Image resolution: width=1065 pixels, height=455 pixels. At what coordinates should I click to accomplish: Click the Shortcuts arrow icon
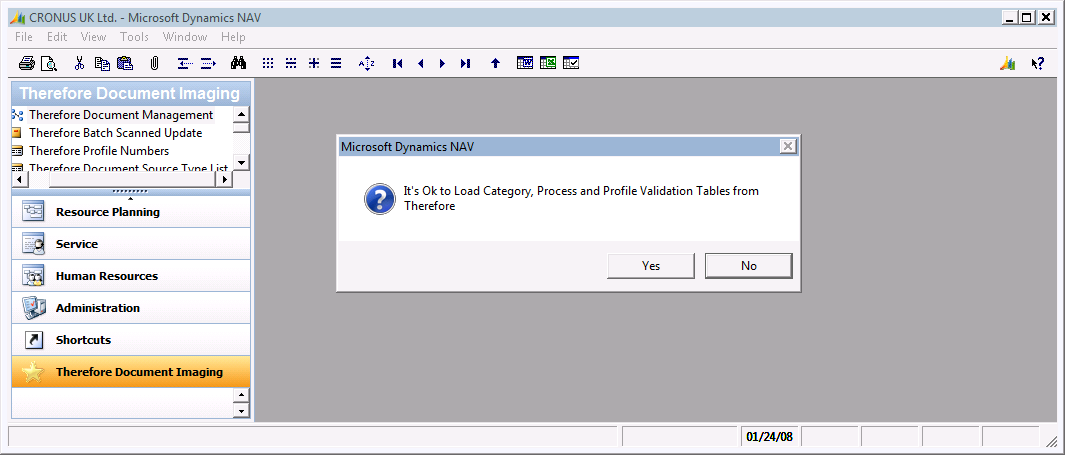33,340
